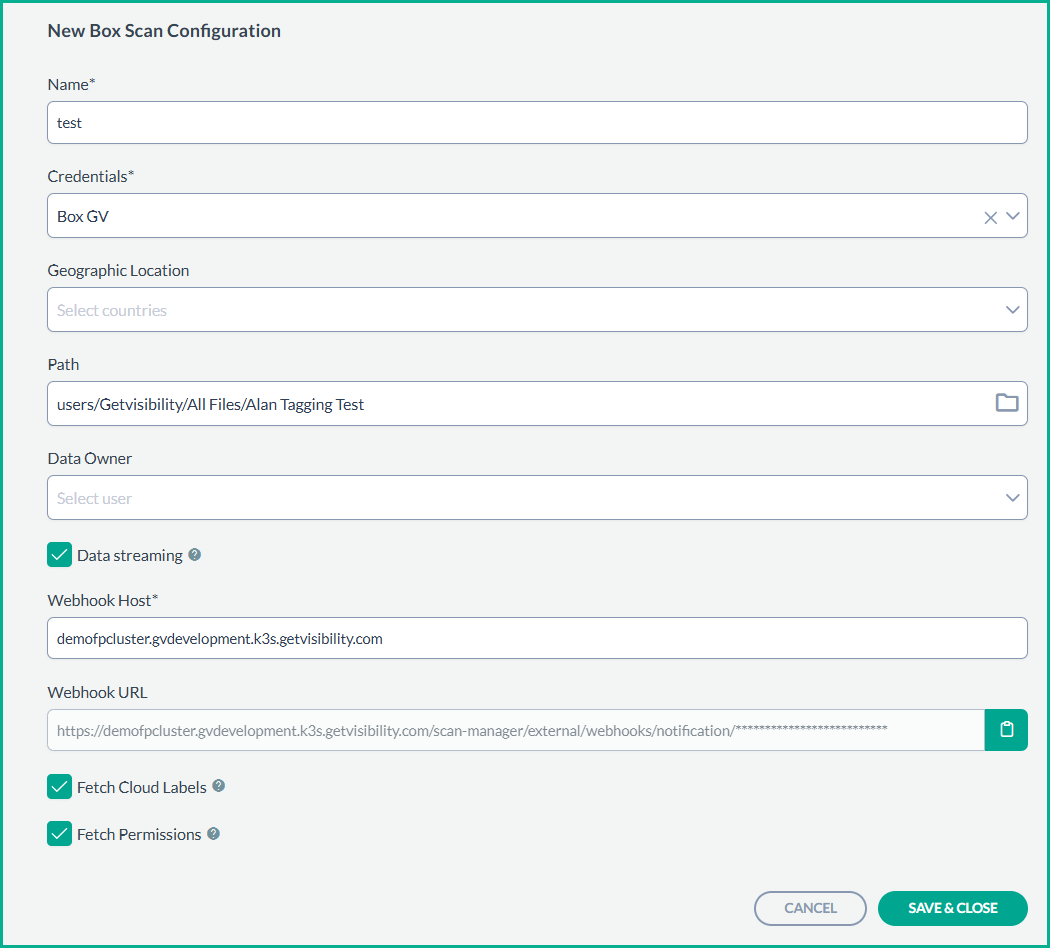Click help icon beside Fetch Cloud Labels
The image size is (1050, 948).
click(x=219, y=786)
